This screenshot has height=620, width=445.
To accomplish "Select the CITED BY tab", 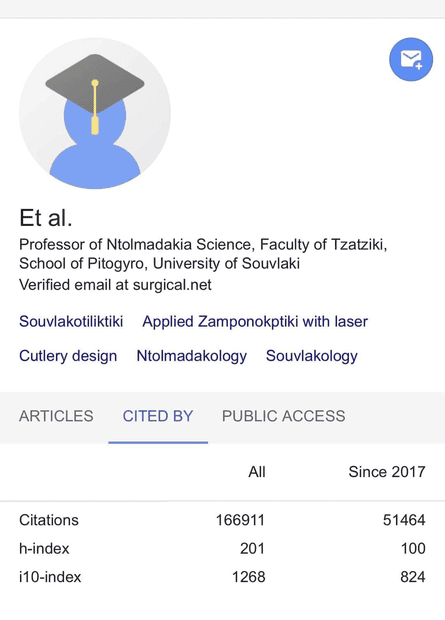I will 158,416.
